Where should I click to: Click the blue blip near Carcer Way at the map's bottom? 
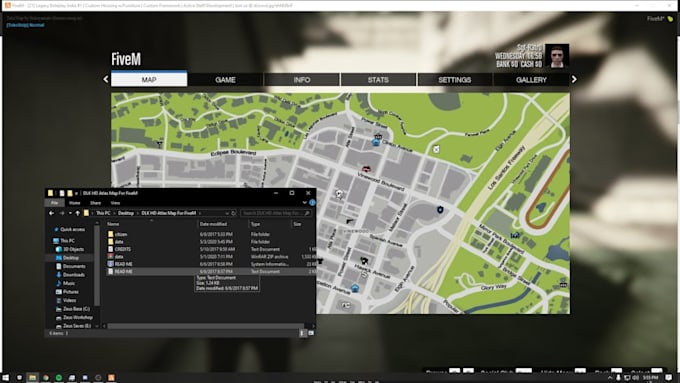pos(355,288)
